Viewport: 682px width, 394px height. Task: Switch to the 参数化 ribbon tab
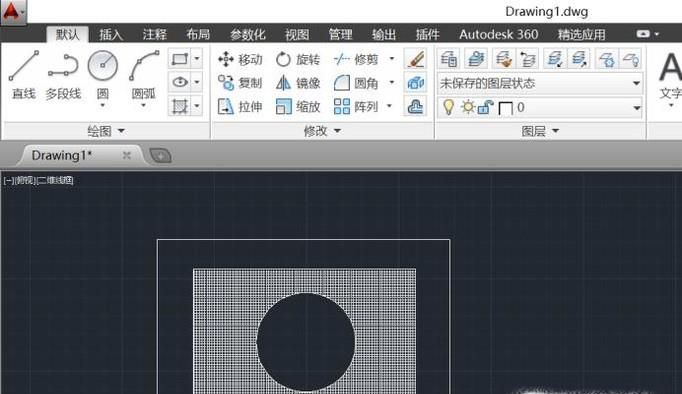[247, 34]
